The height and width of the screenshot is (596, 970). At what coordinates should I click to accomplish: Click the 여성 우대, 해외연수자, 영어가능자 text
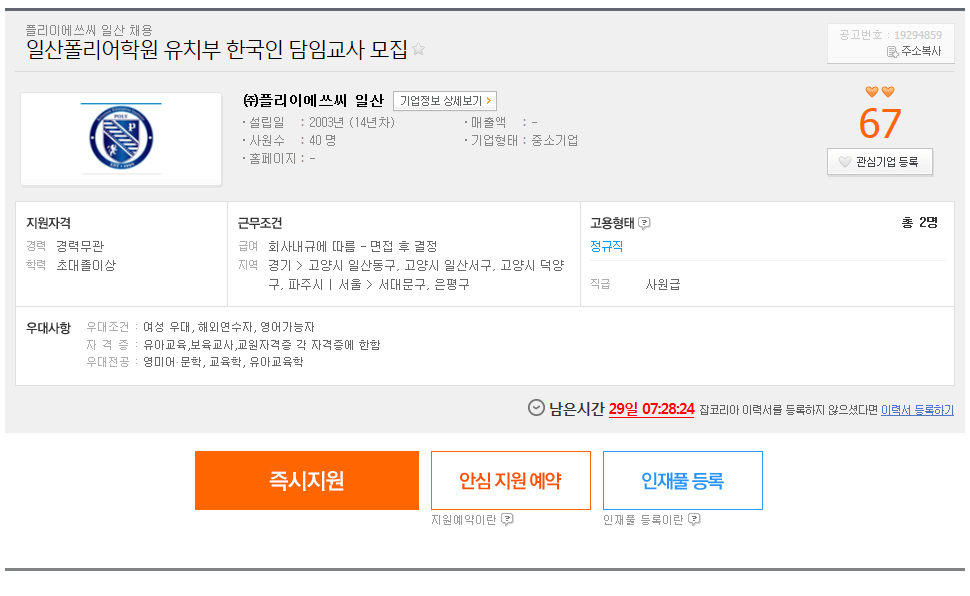(x=229, y=327)
